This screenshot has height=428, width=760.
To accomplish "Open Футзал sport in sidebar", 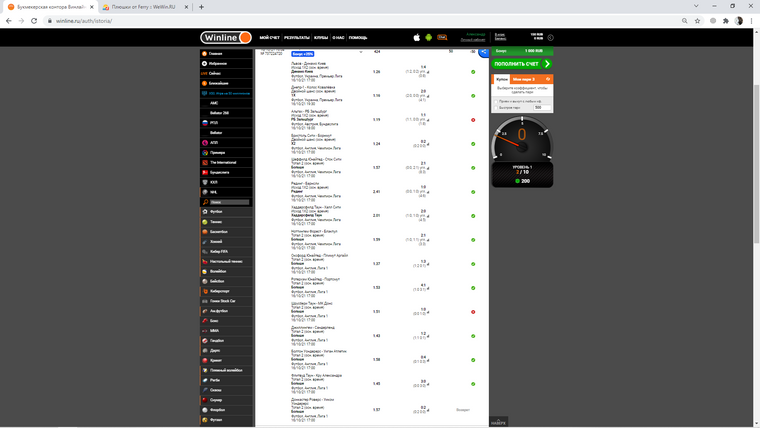I will point(226,420).
